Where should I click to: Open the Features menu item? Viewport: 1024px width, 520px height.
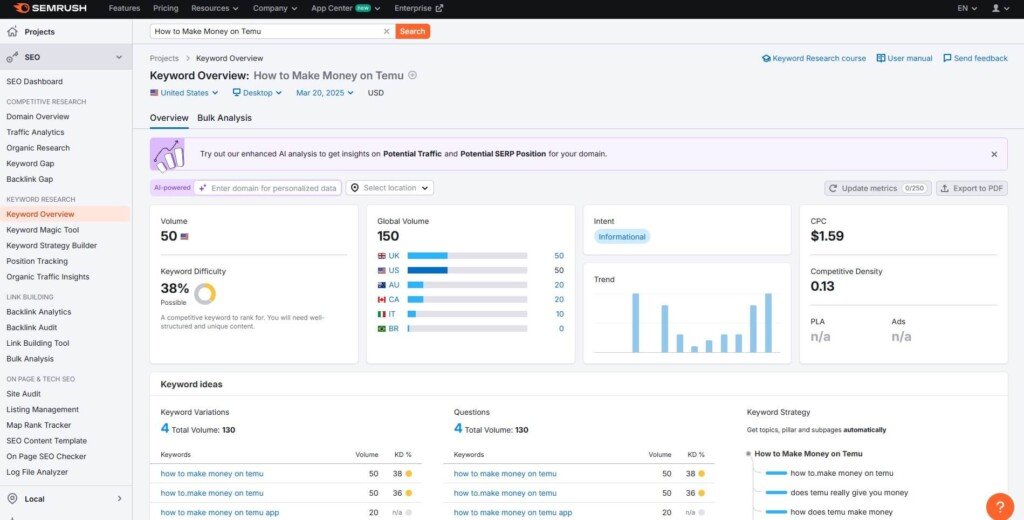124,8
